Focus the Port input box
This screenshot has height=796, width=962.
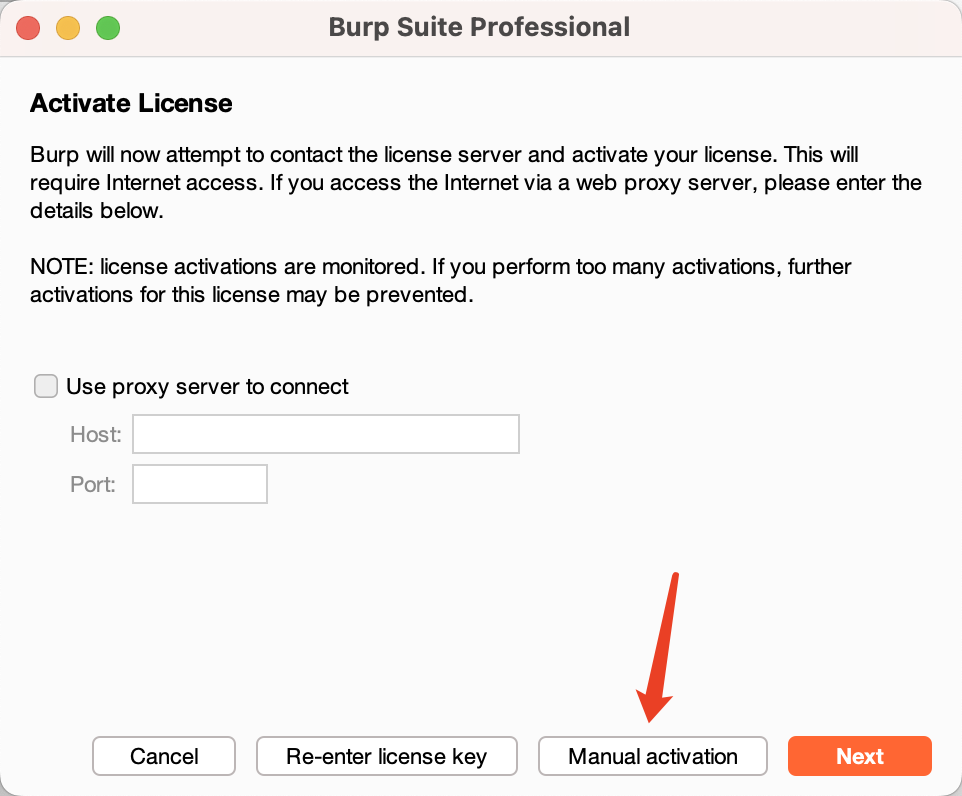tap(199, 484)
